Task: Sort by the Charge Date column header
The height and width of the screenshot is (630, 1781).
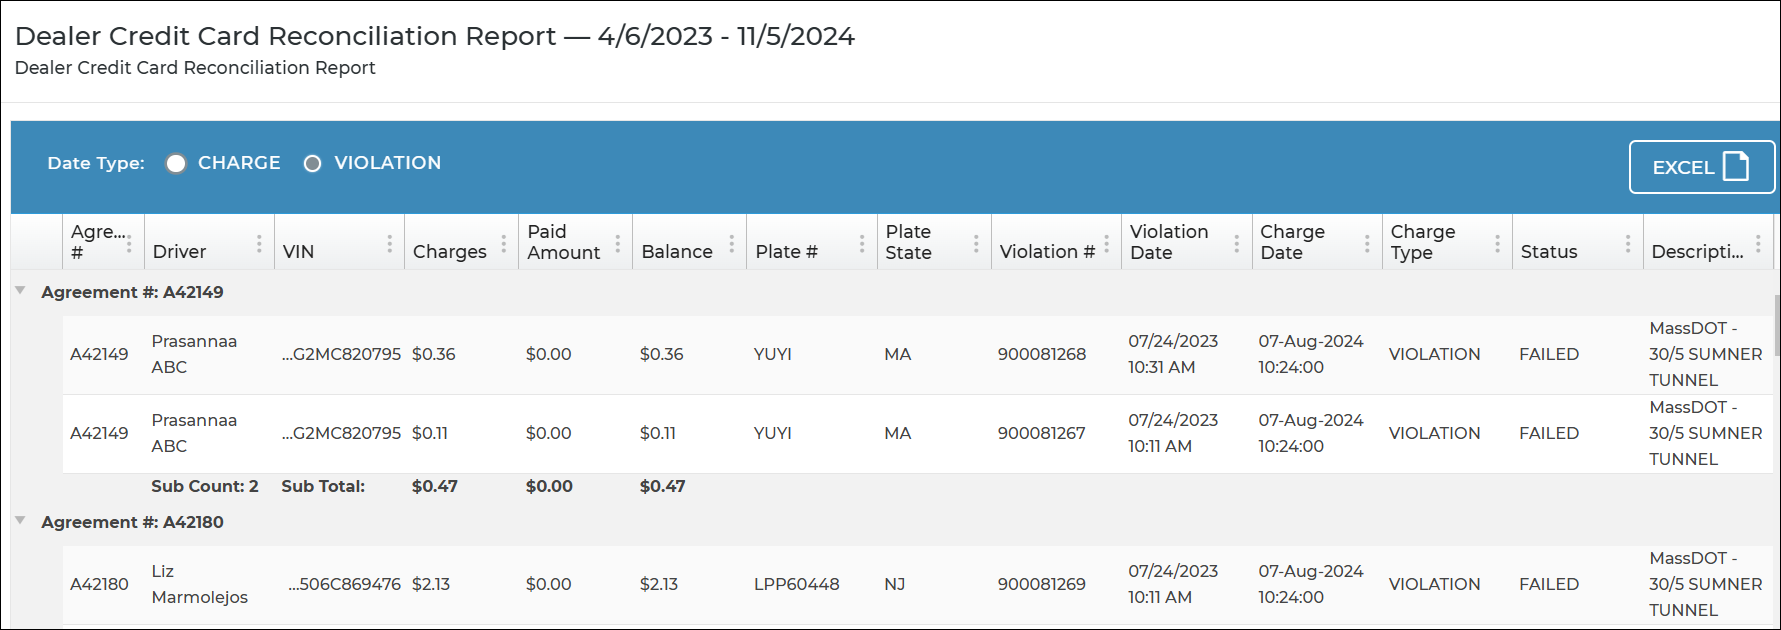Action: click(1292, 242)
